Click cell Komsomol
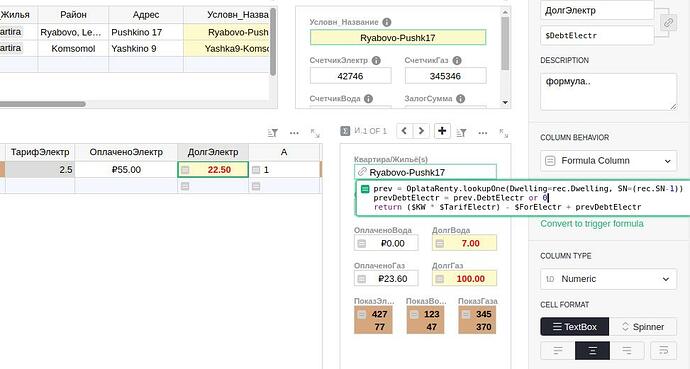This screenshot has height=369, width=690. 73,48
